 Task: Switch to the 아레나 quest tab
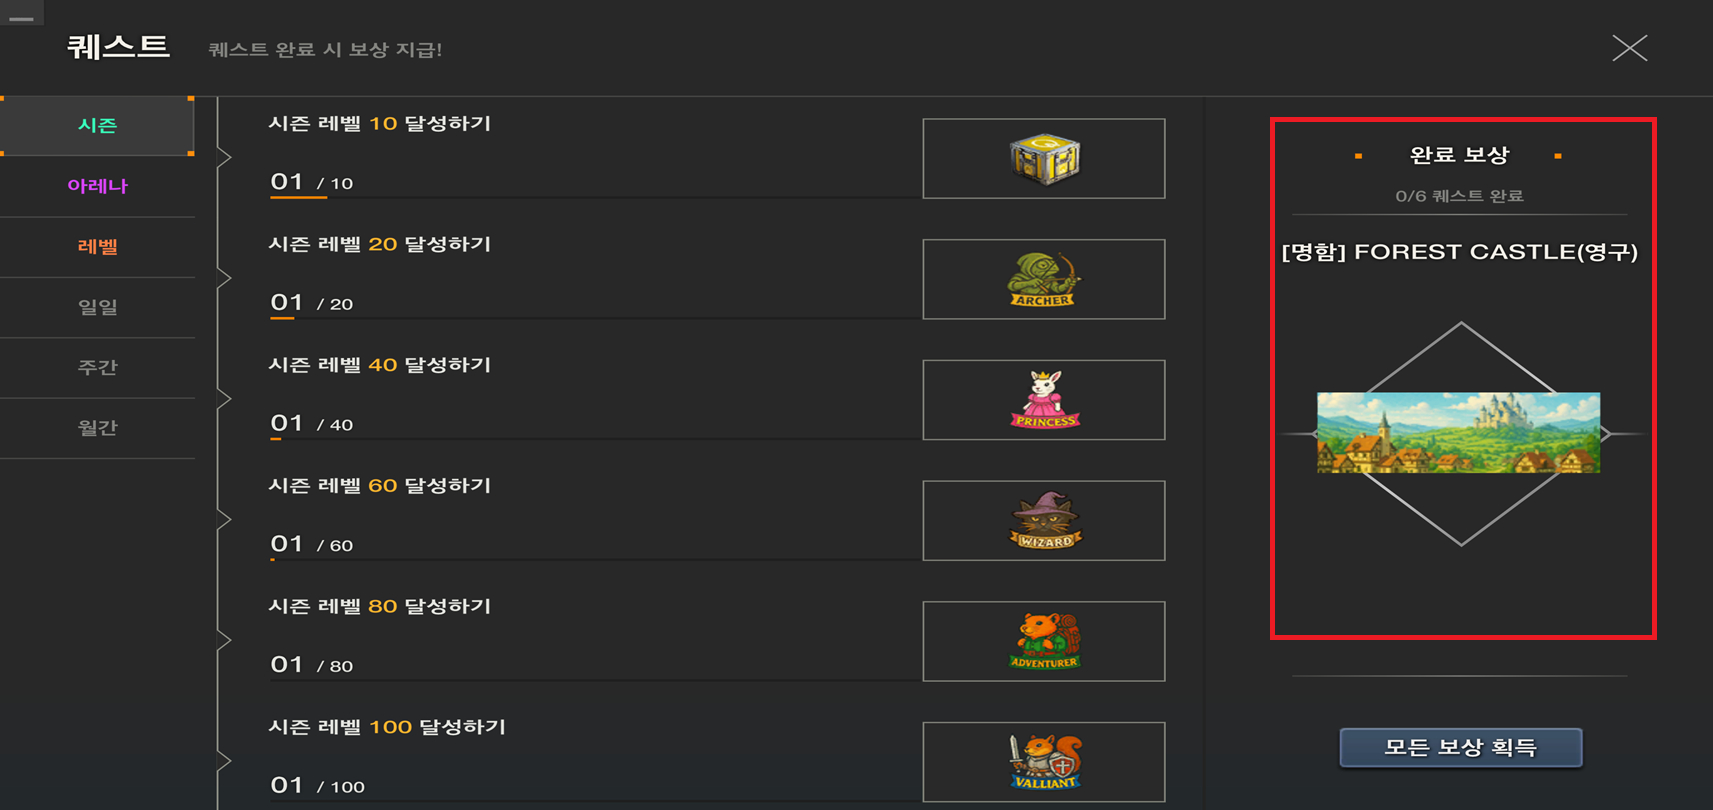97,186
